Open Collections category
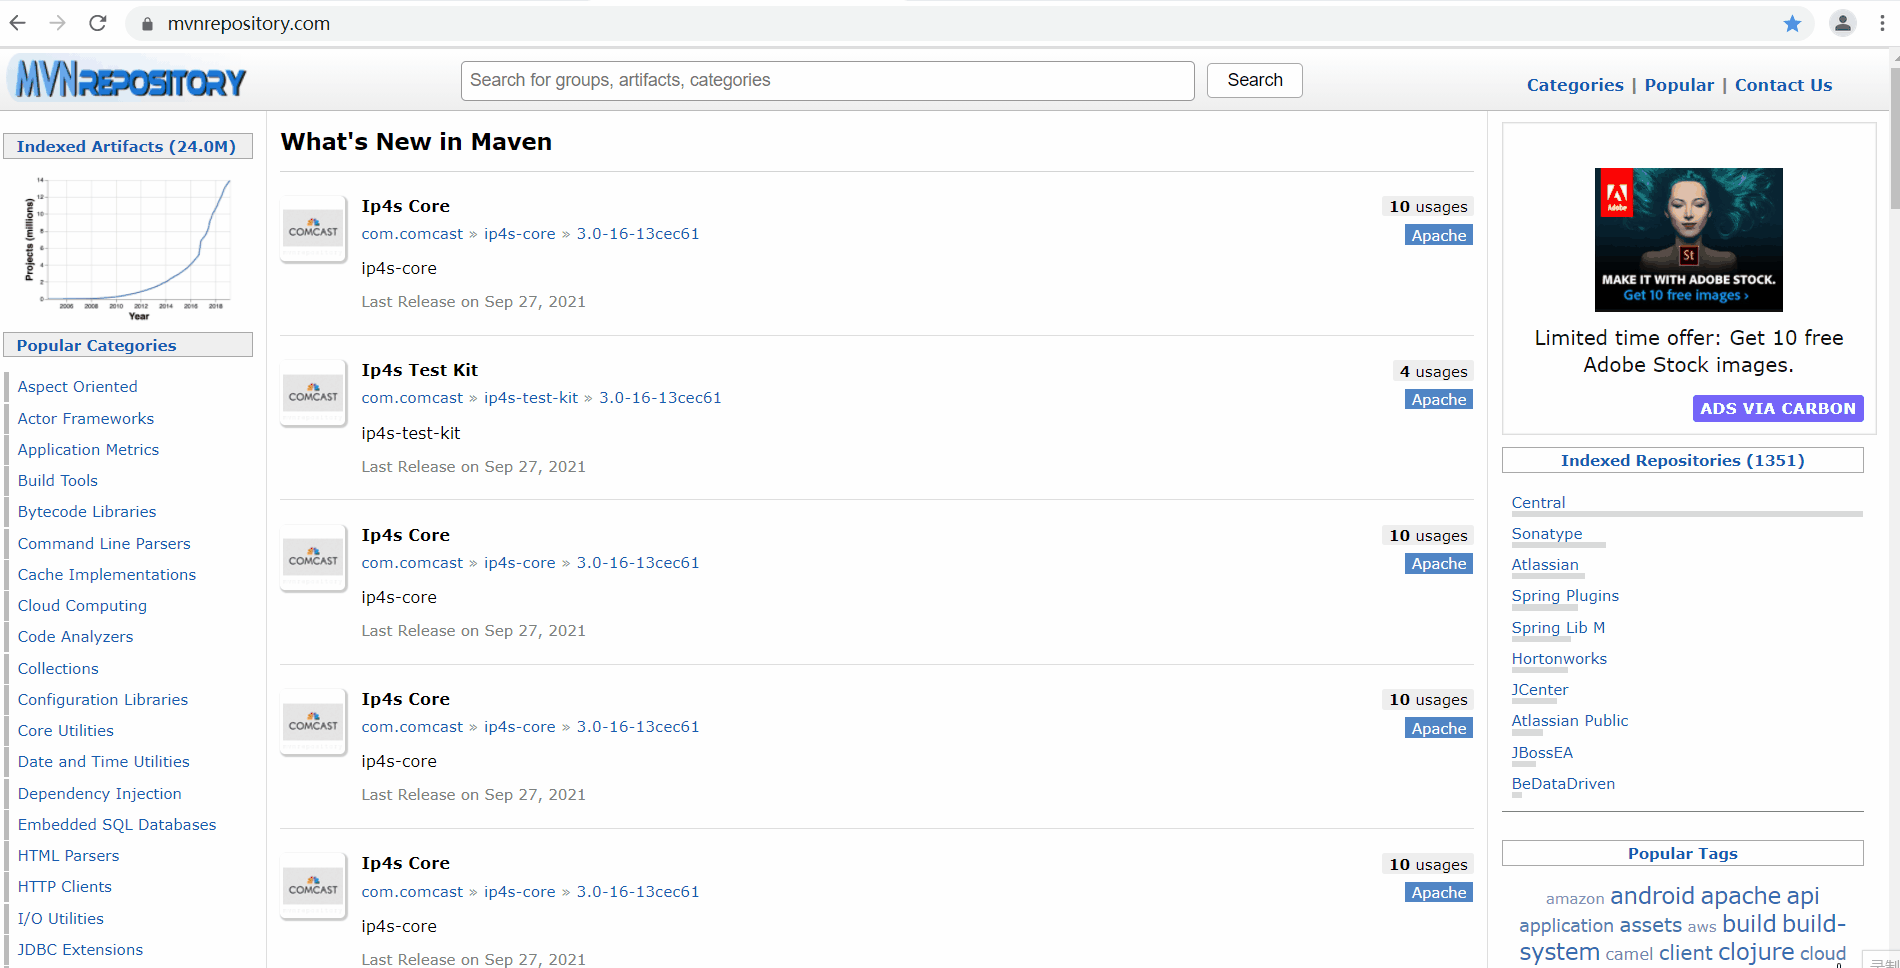1900x968 pixels. point(58,668)
